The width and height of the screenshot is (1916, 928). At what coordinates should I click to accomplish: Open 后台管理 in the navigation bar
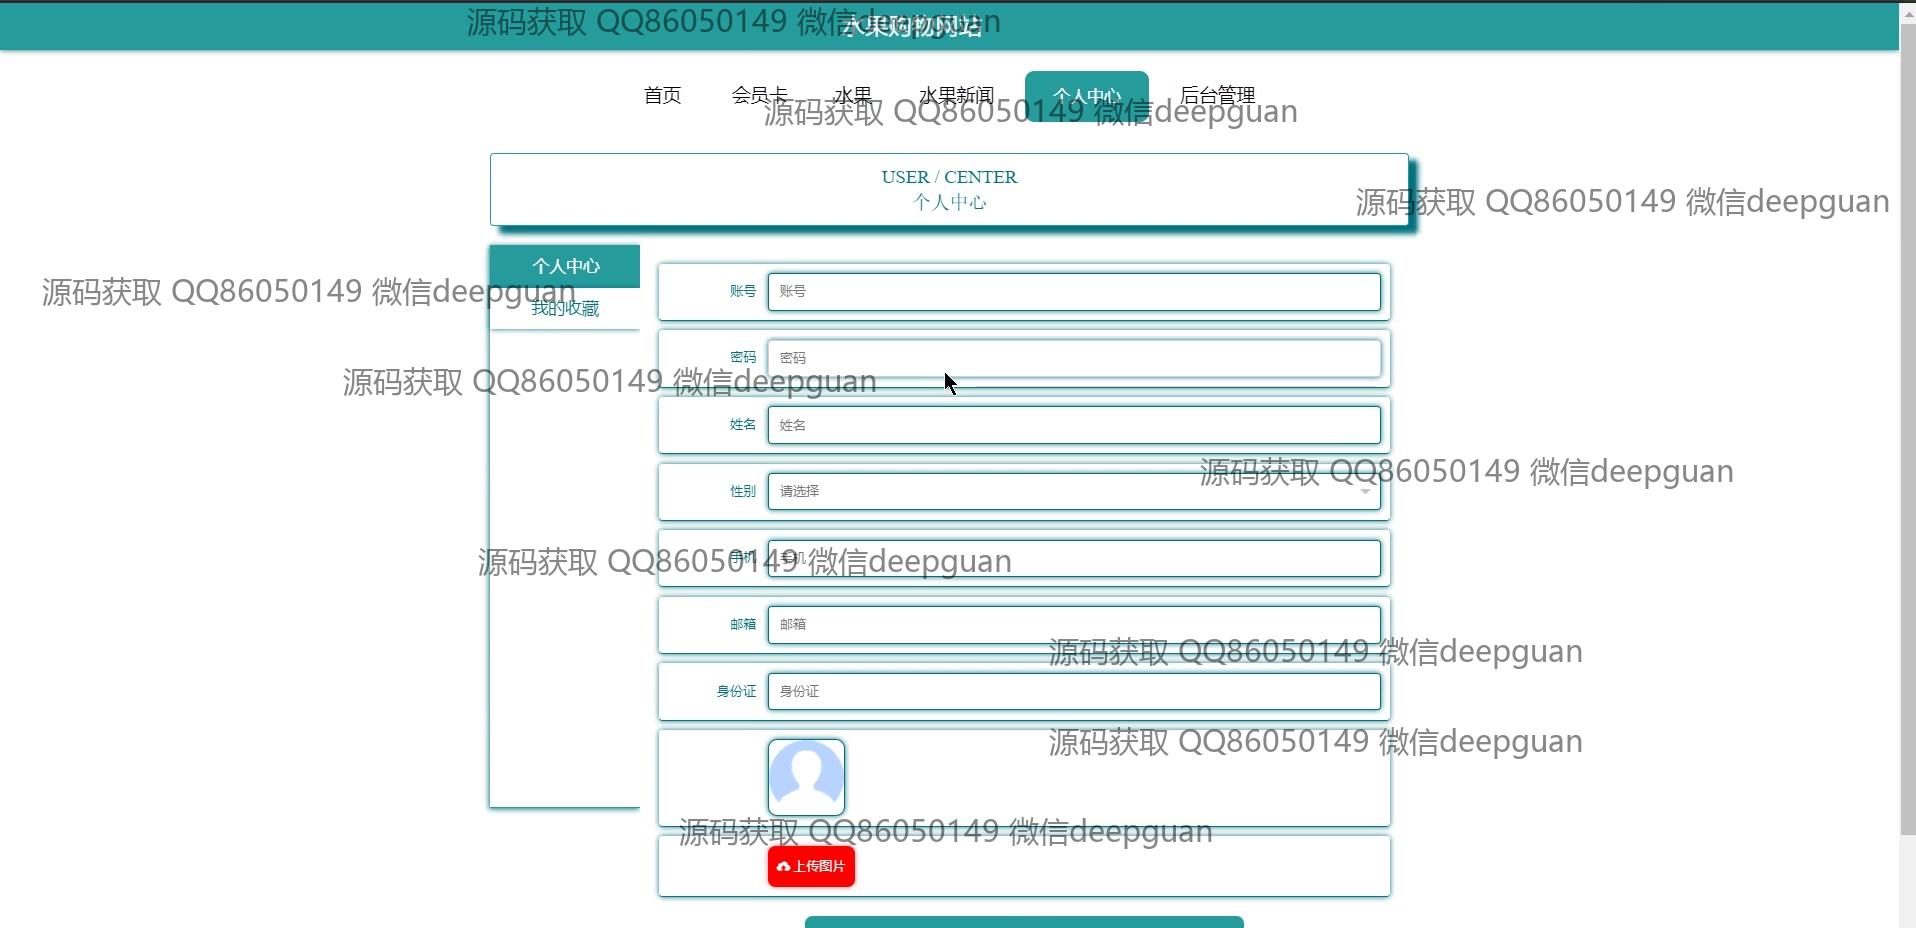click(x=1217, y=95)
